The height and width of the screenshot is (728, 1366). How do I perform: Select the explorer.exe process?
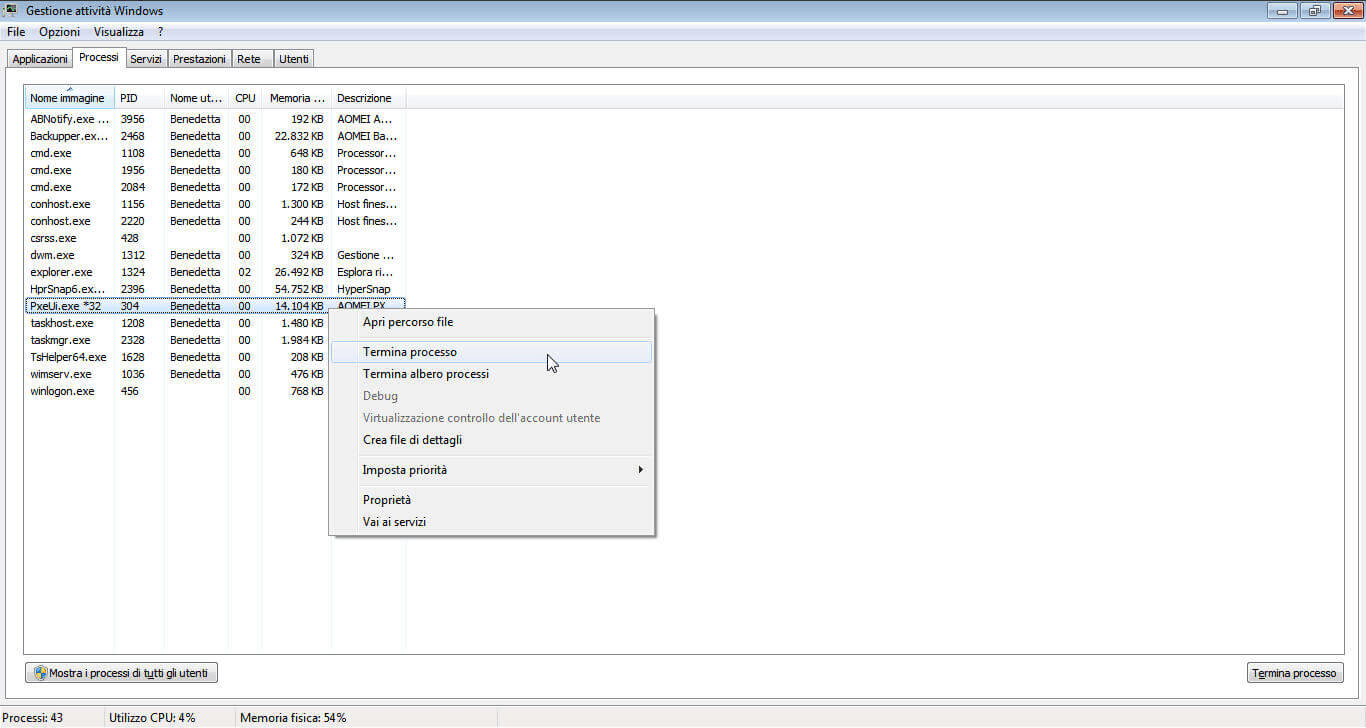215,272
